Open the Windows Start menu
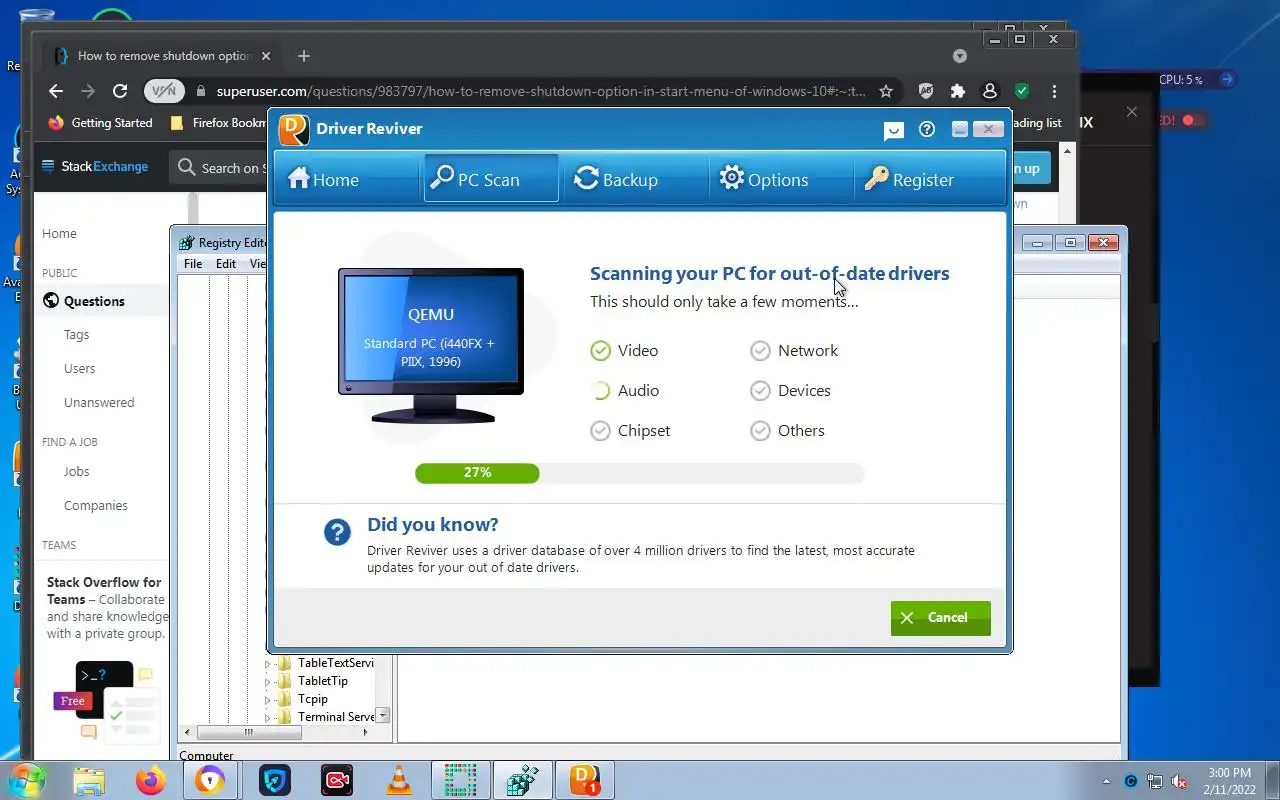 (27, 780)
